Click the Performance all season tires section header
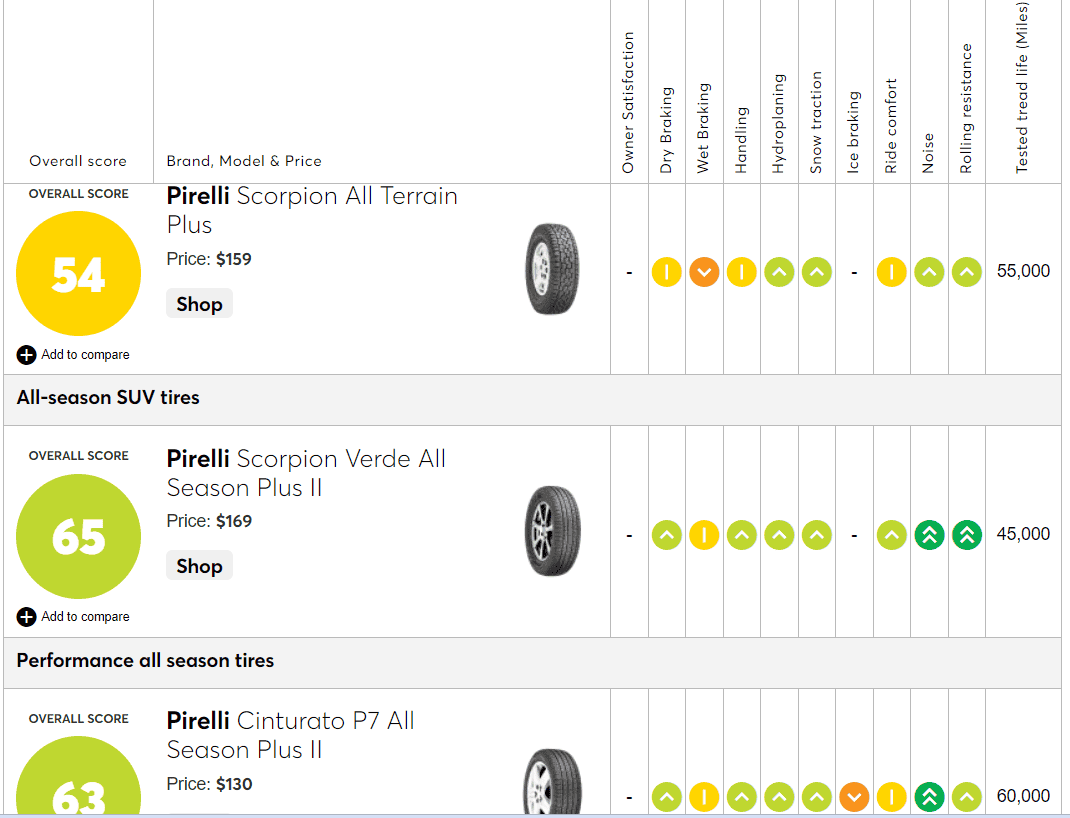The height and width of the screenshot is (818, 1070). (x=145, y=661)
